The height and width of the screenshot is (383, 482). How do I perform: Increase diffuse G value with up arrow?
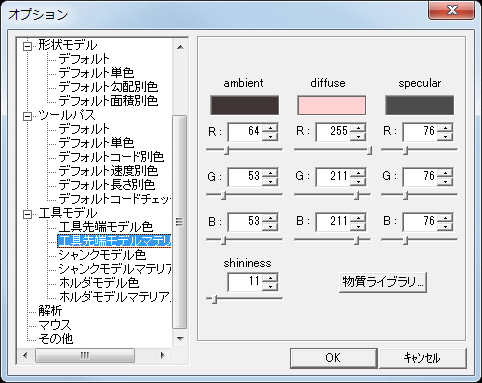click(x=358, y=173)
